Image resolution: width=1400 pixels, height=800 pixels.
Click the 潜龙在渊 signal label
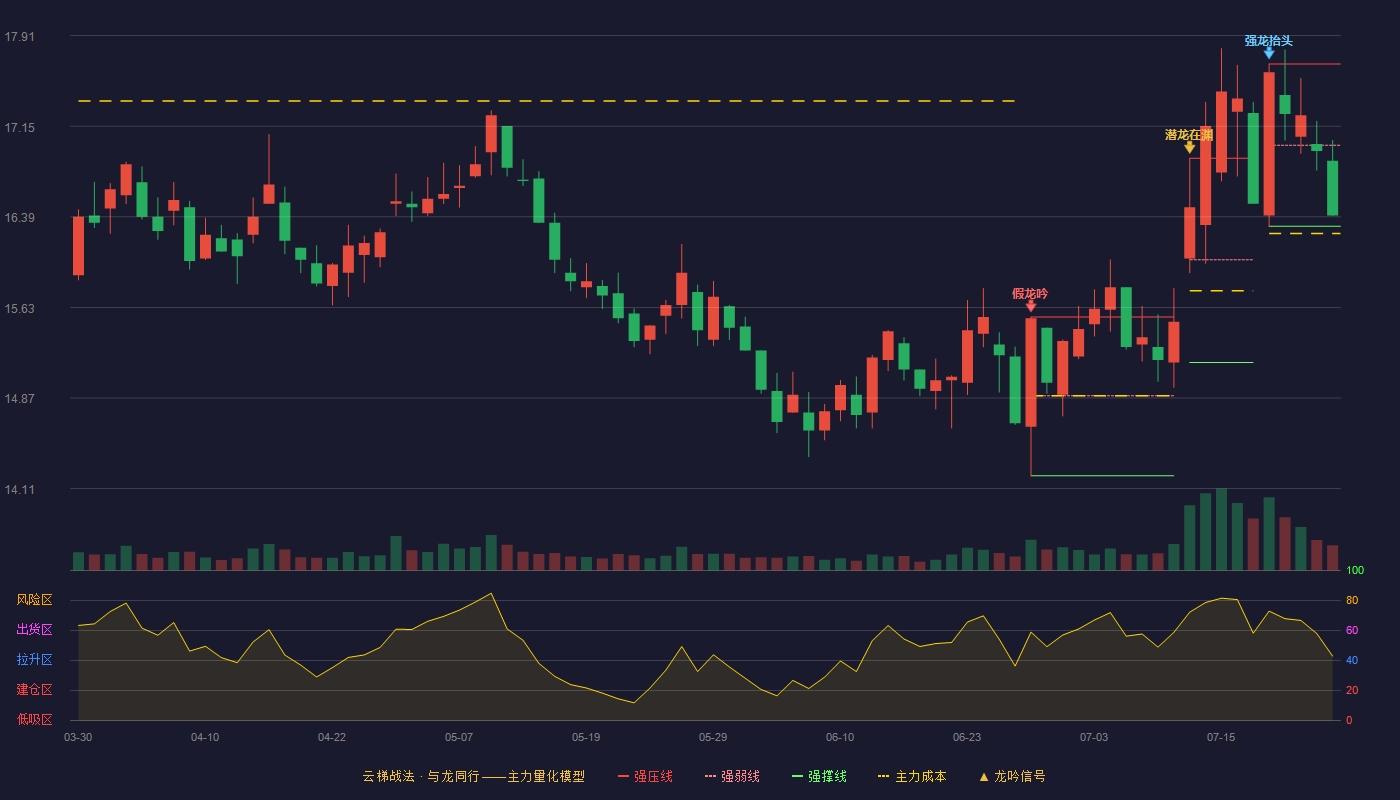pyautogui.click(x=1189, y=135)
